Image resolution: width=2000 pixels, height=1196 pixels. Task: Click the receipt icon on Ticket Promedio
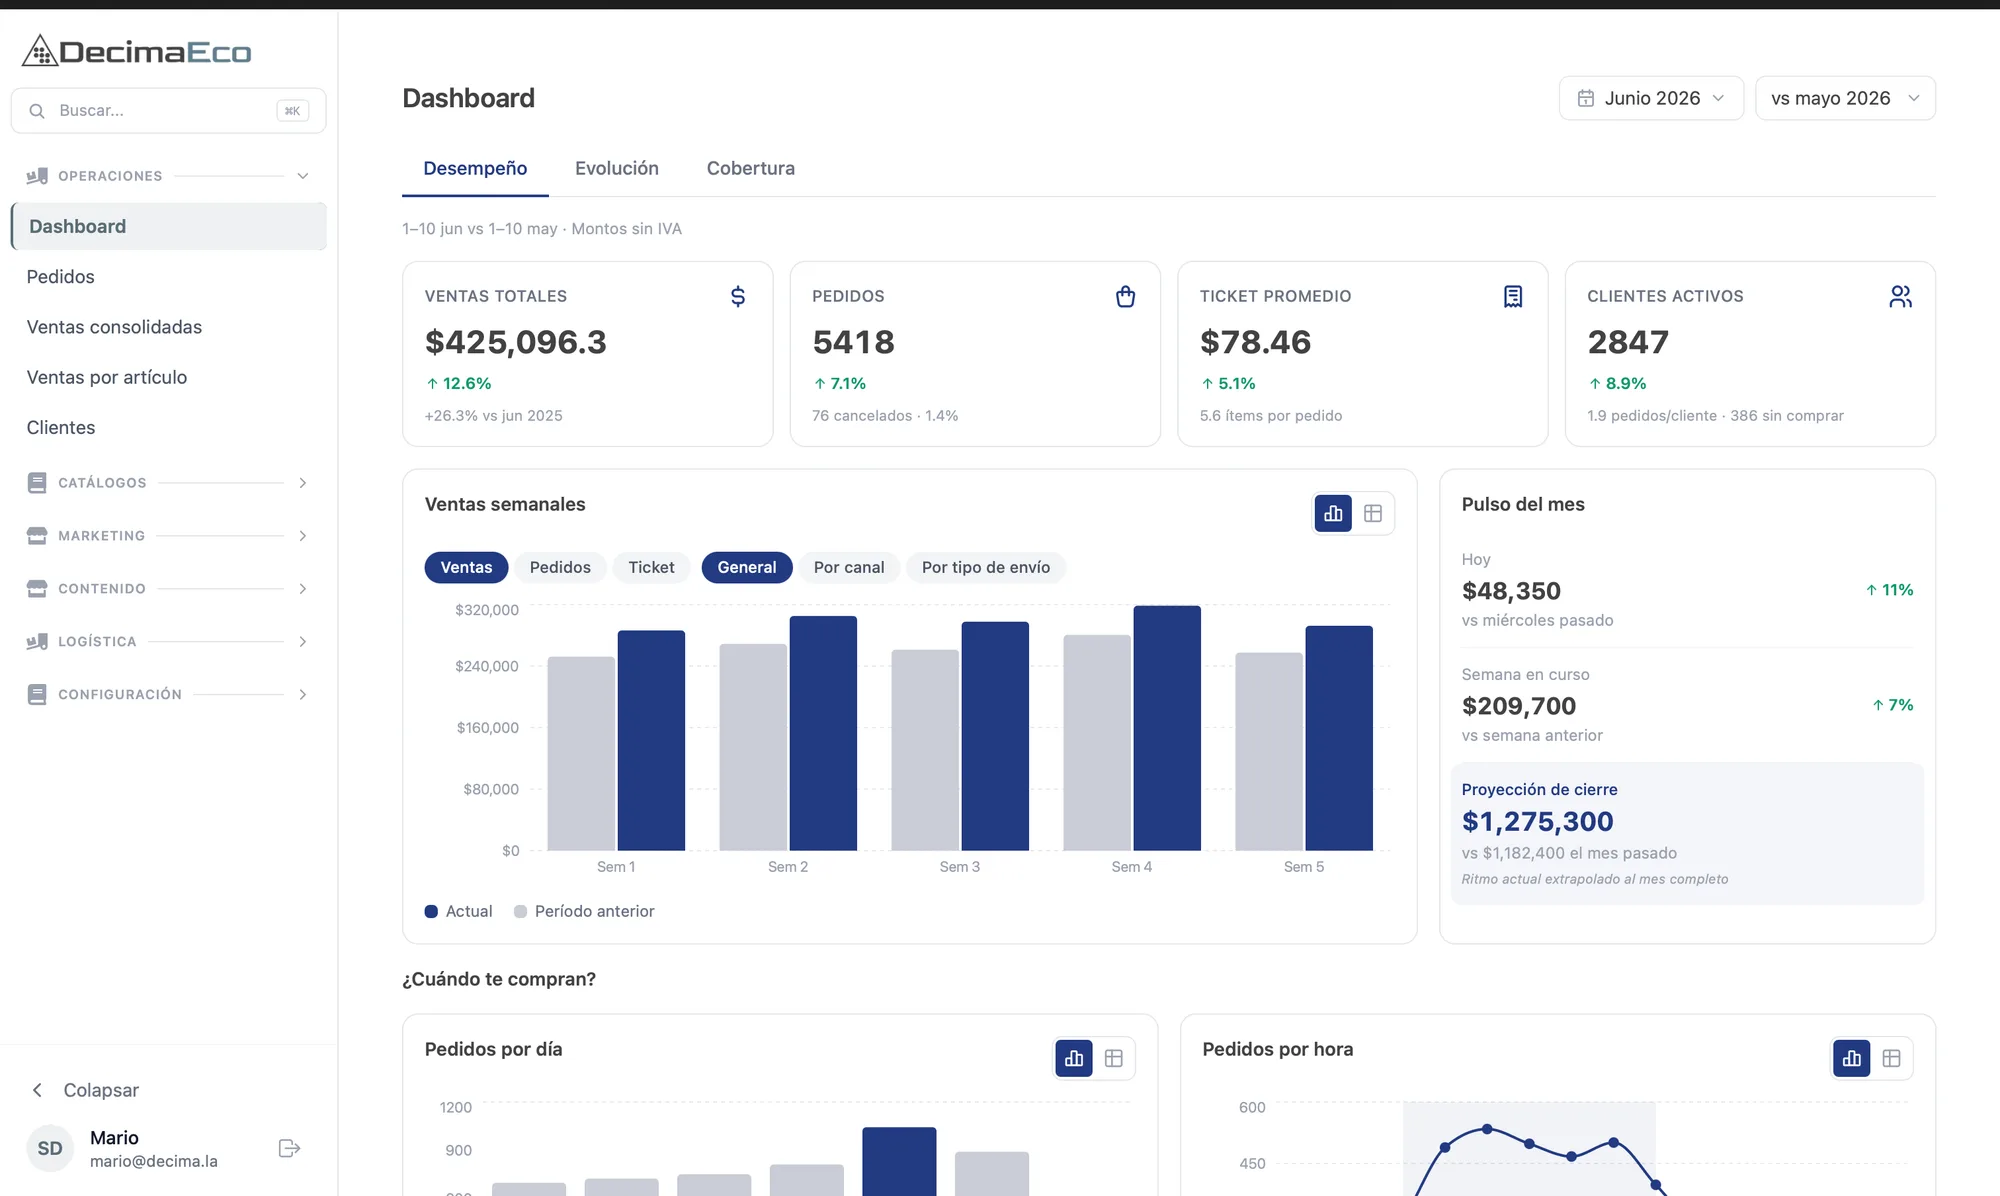point(1513,296)
